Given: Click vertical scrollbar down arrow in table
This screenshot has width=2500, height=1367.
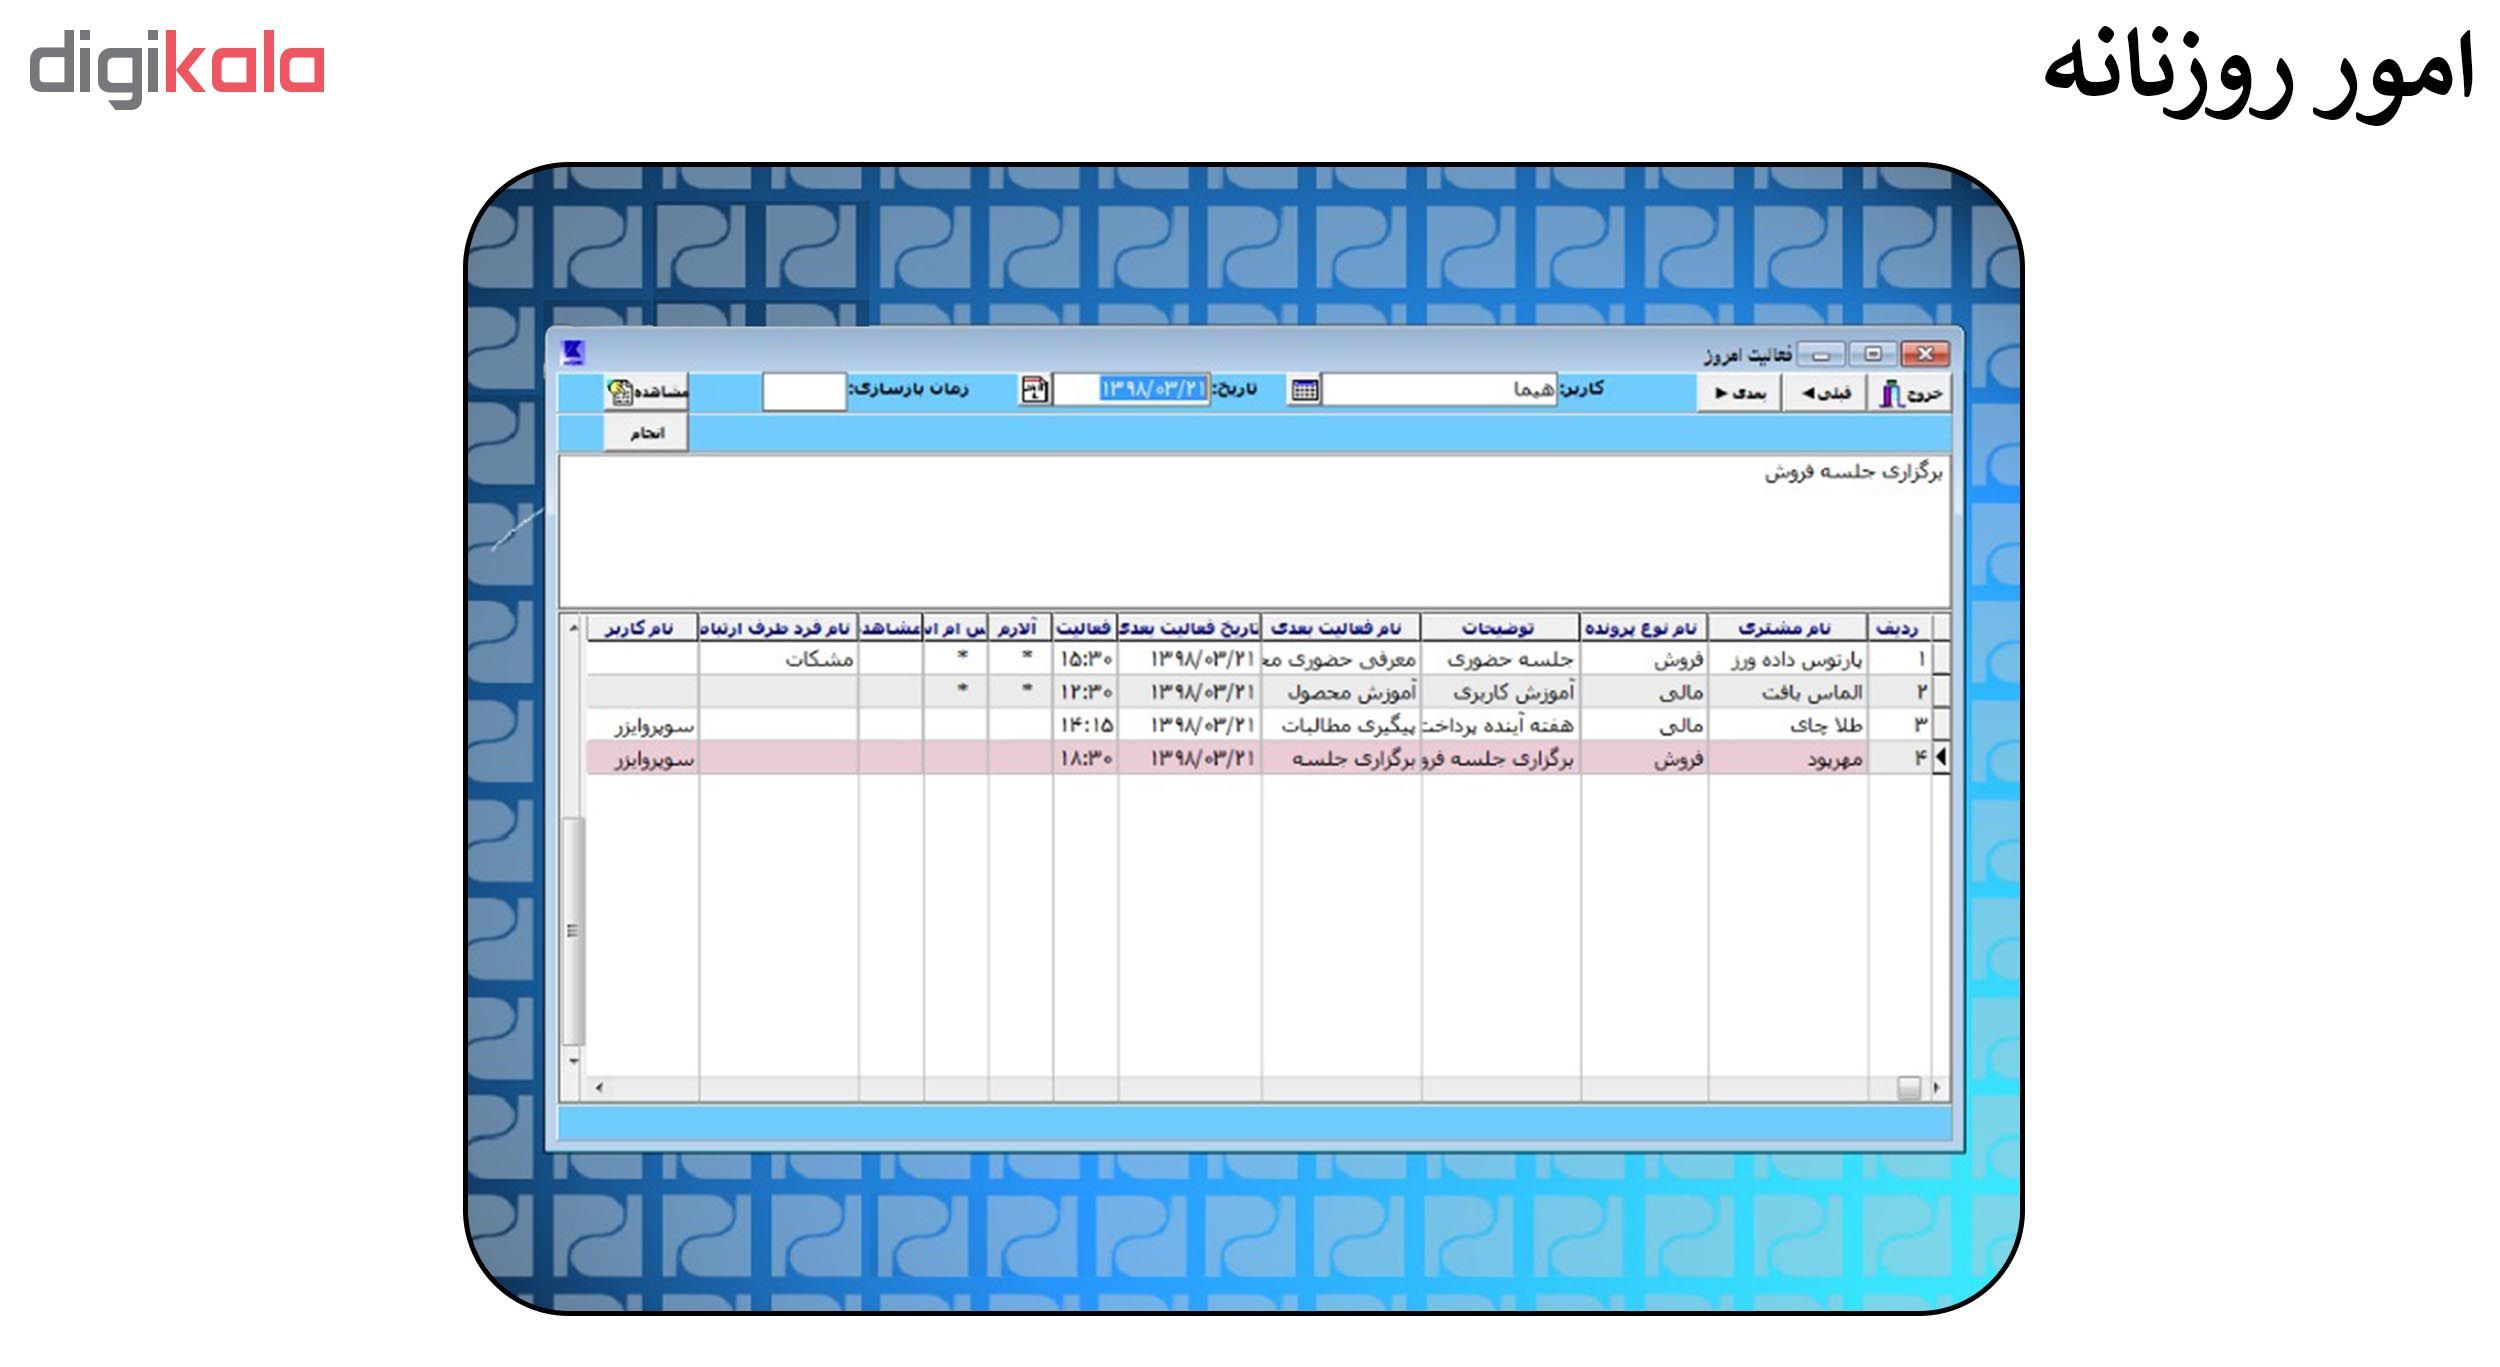Looking at the screenshot, I should (573, 1061).
